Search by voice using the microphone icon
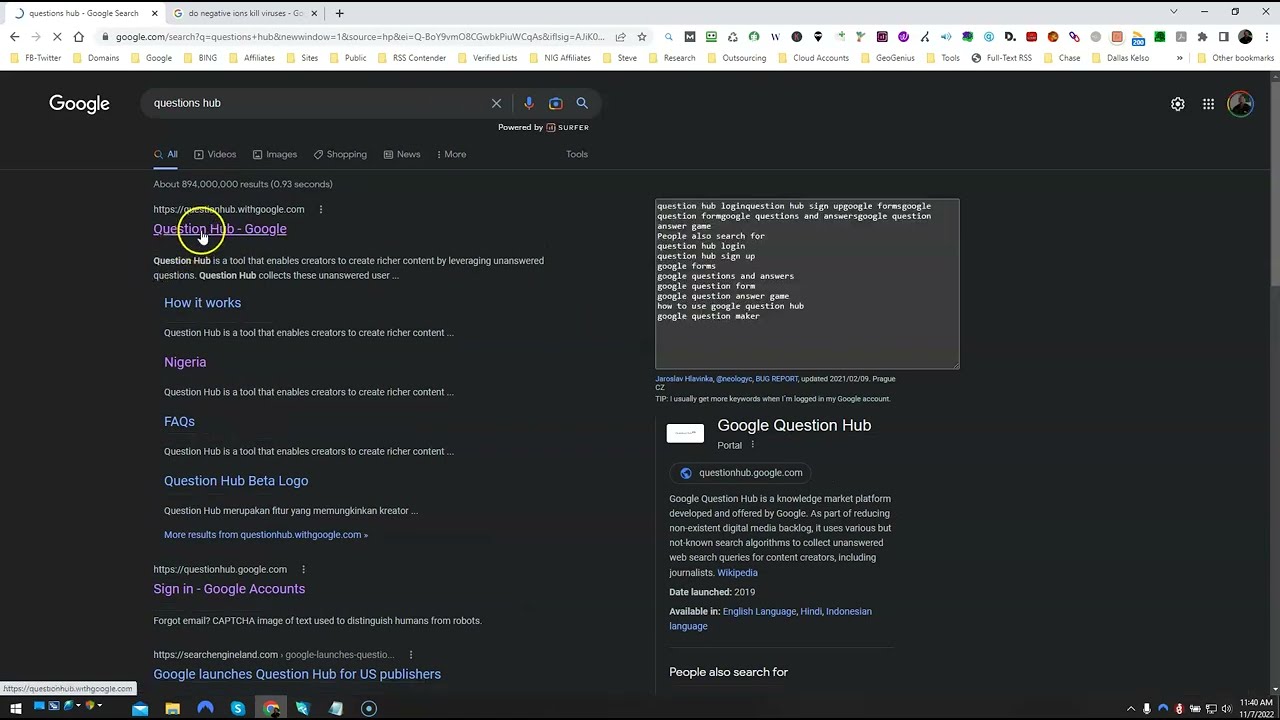This screenshot has width=1280, height=720. click(x=529, y=103)
